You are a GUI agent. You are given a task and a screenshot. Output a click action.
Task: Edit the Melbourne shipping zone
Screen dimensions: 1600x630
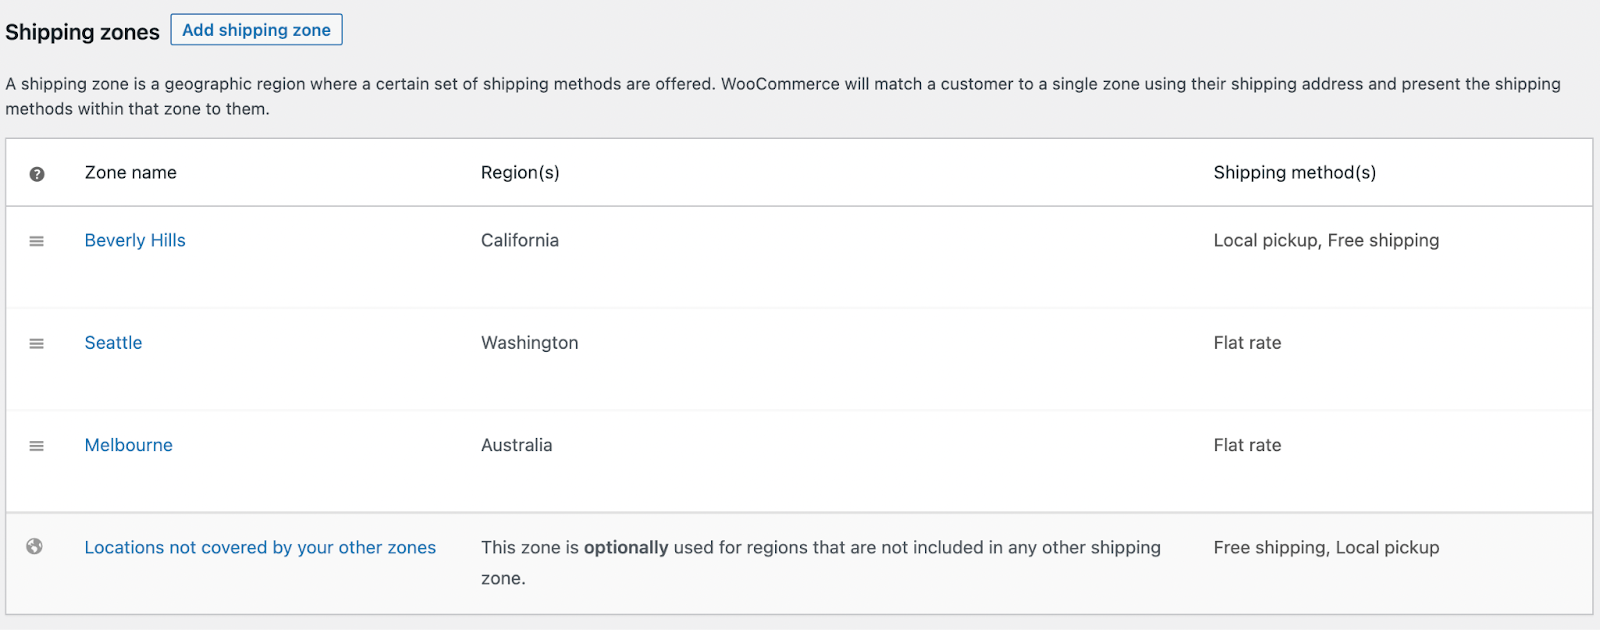[128, 444]
